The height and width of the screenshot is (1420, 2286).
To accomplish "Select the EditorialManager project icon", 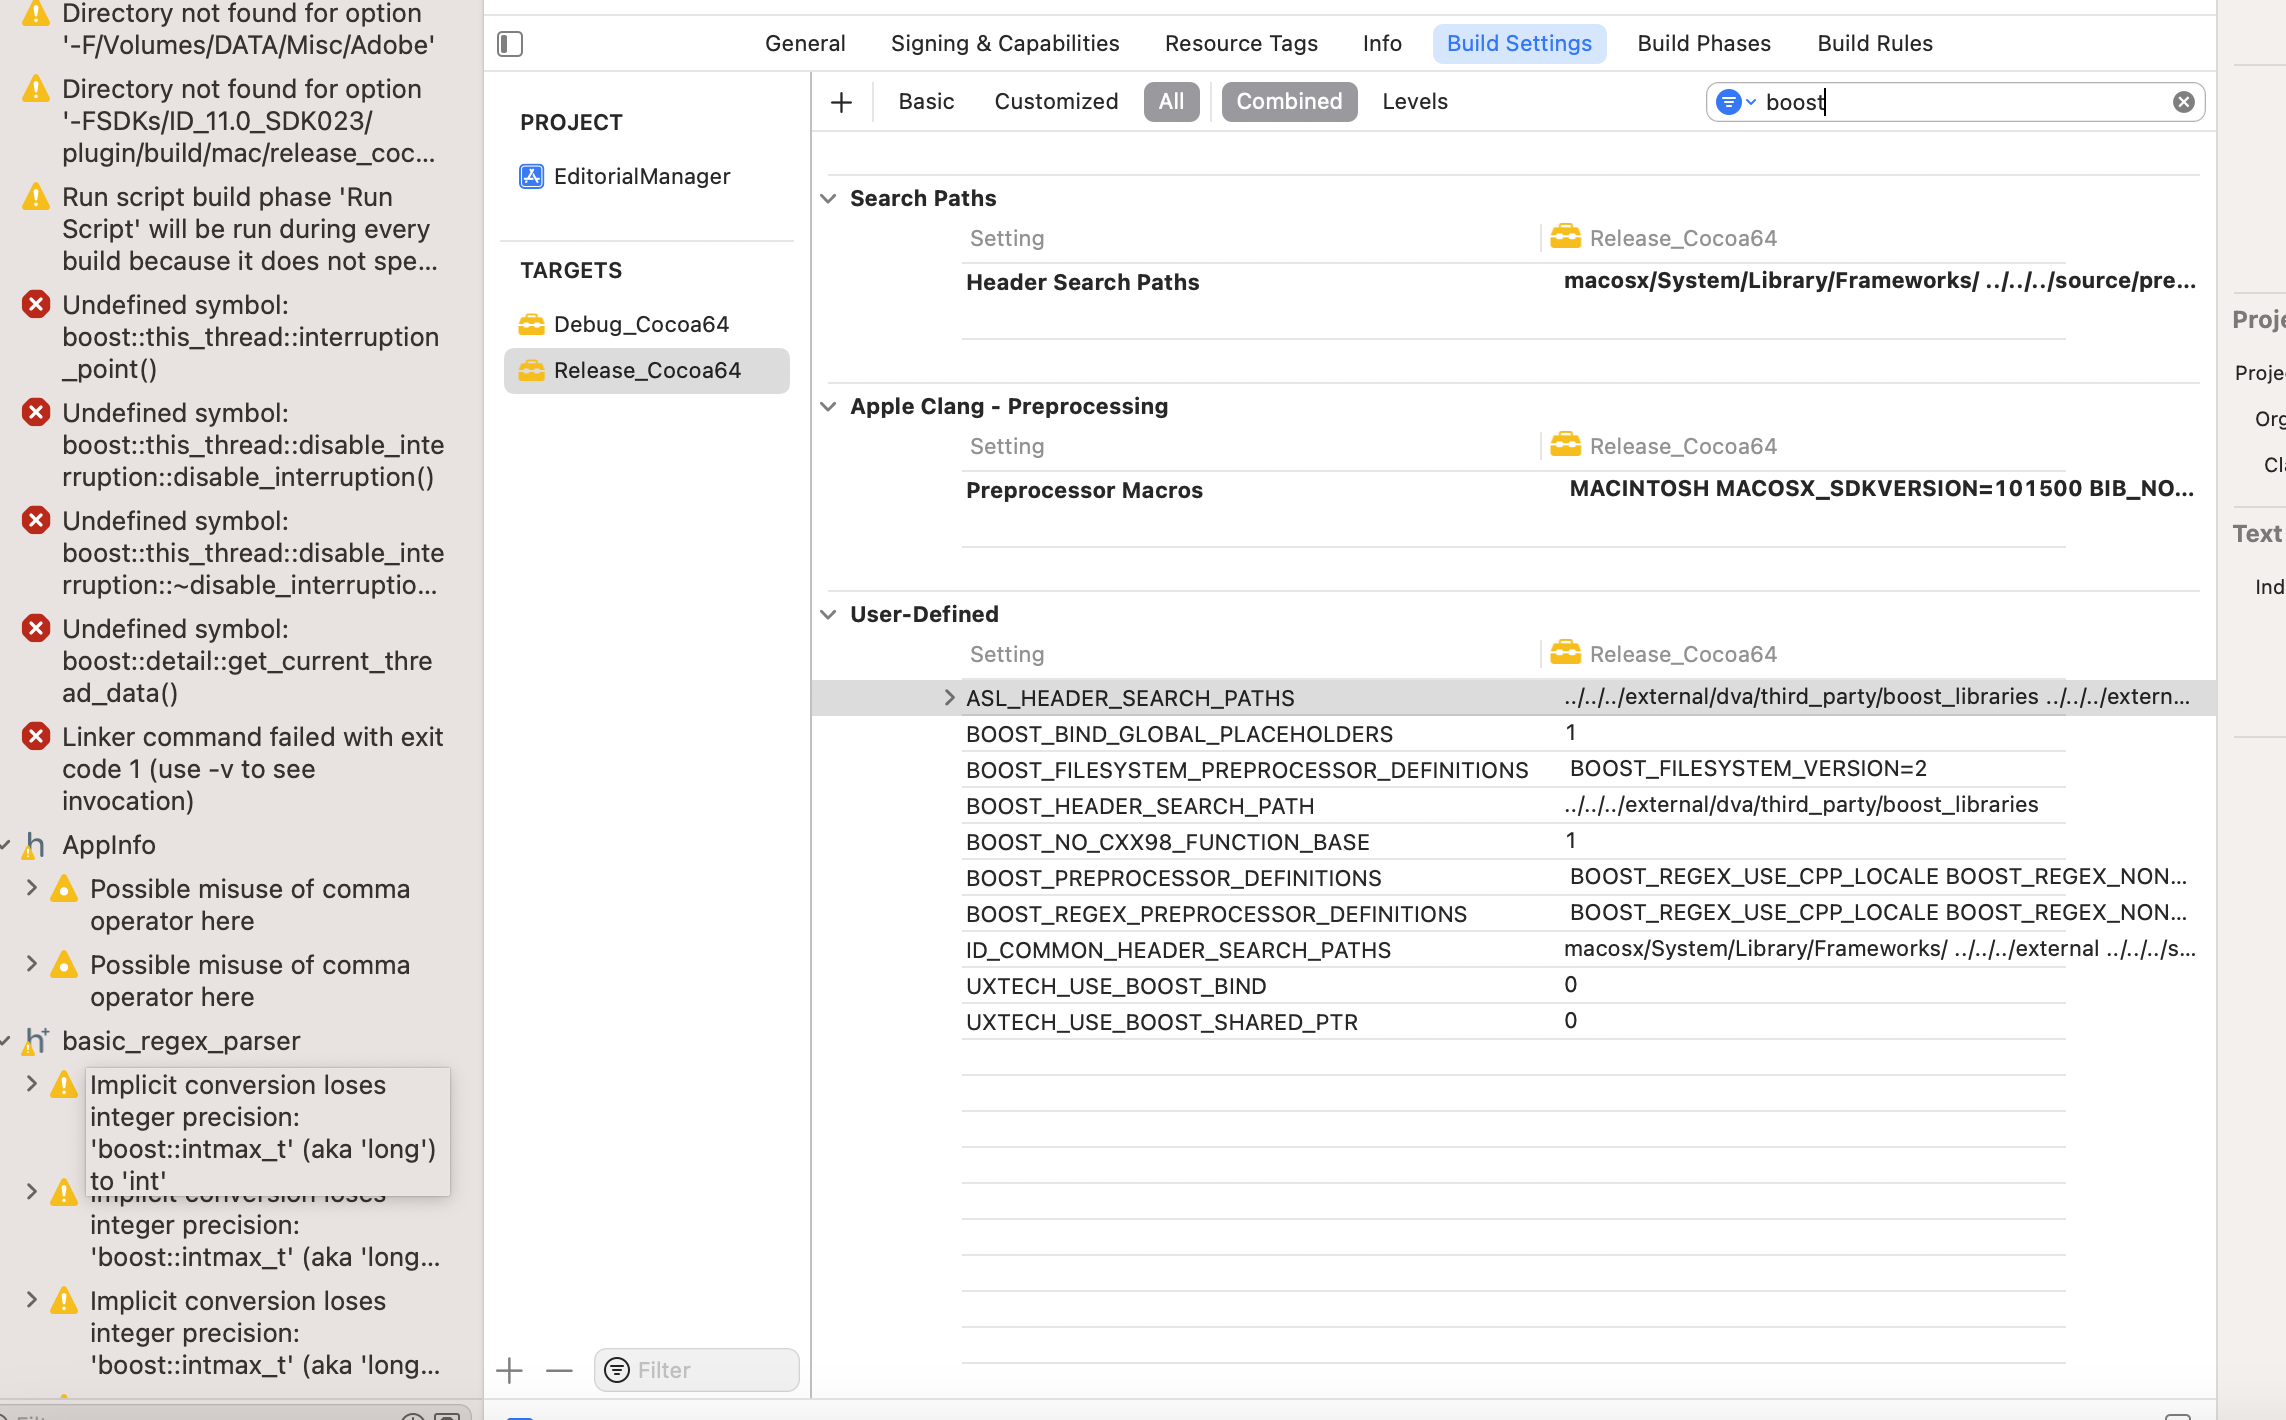I will pos(531,175).
